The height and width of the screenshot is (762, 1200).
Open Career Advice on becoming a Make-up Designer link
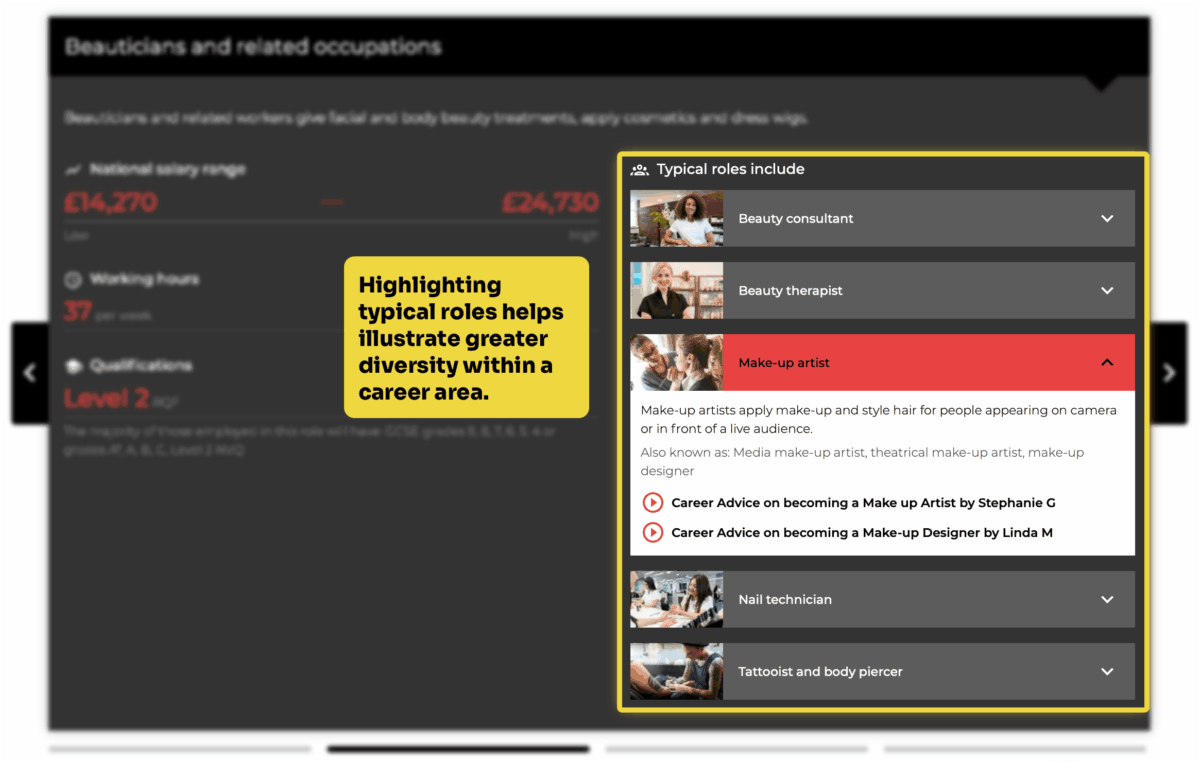click(x=861, y=533)
